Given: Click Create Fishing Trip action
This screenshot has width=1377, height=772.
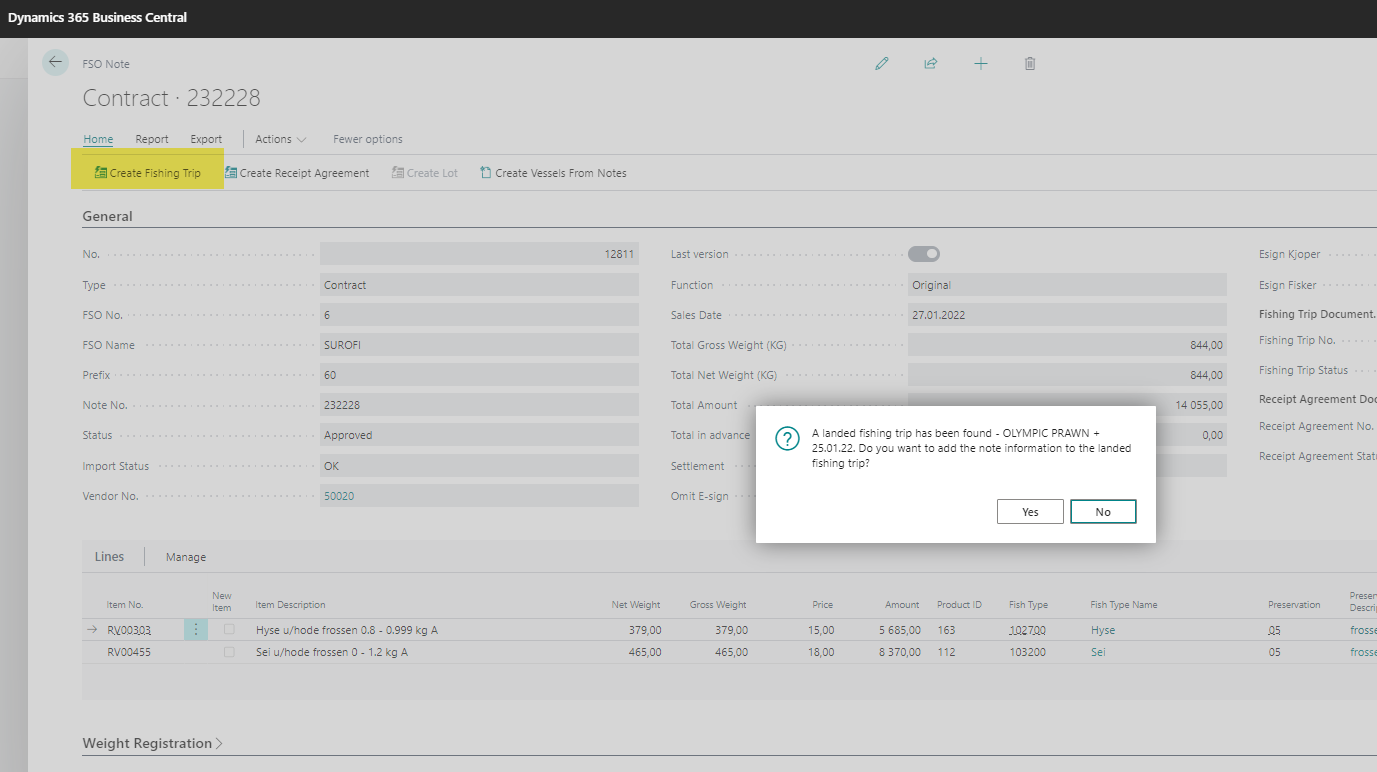Looking at the screenshot, I should [x=147, y=173].
